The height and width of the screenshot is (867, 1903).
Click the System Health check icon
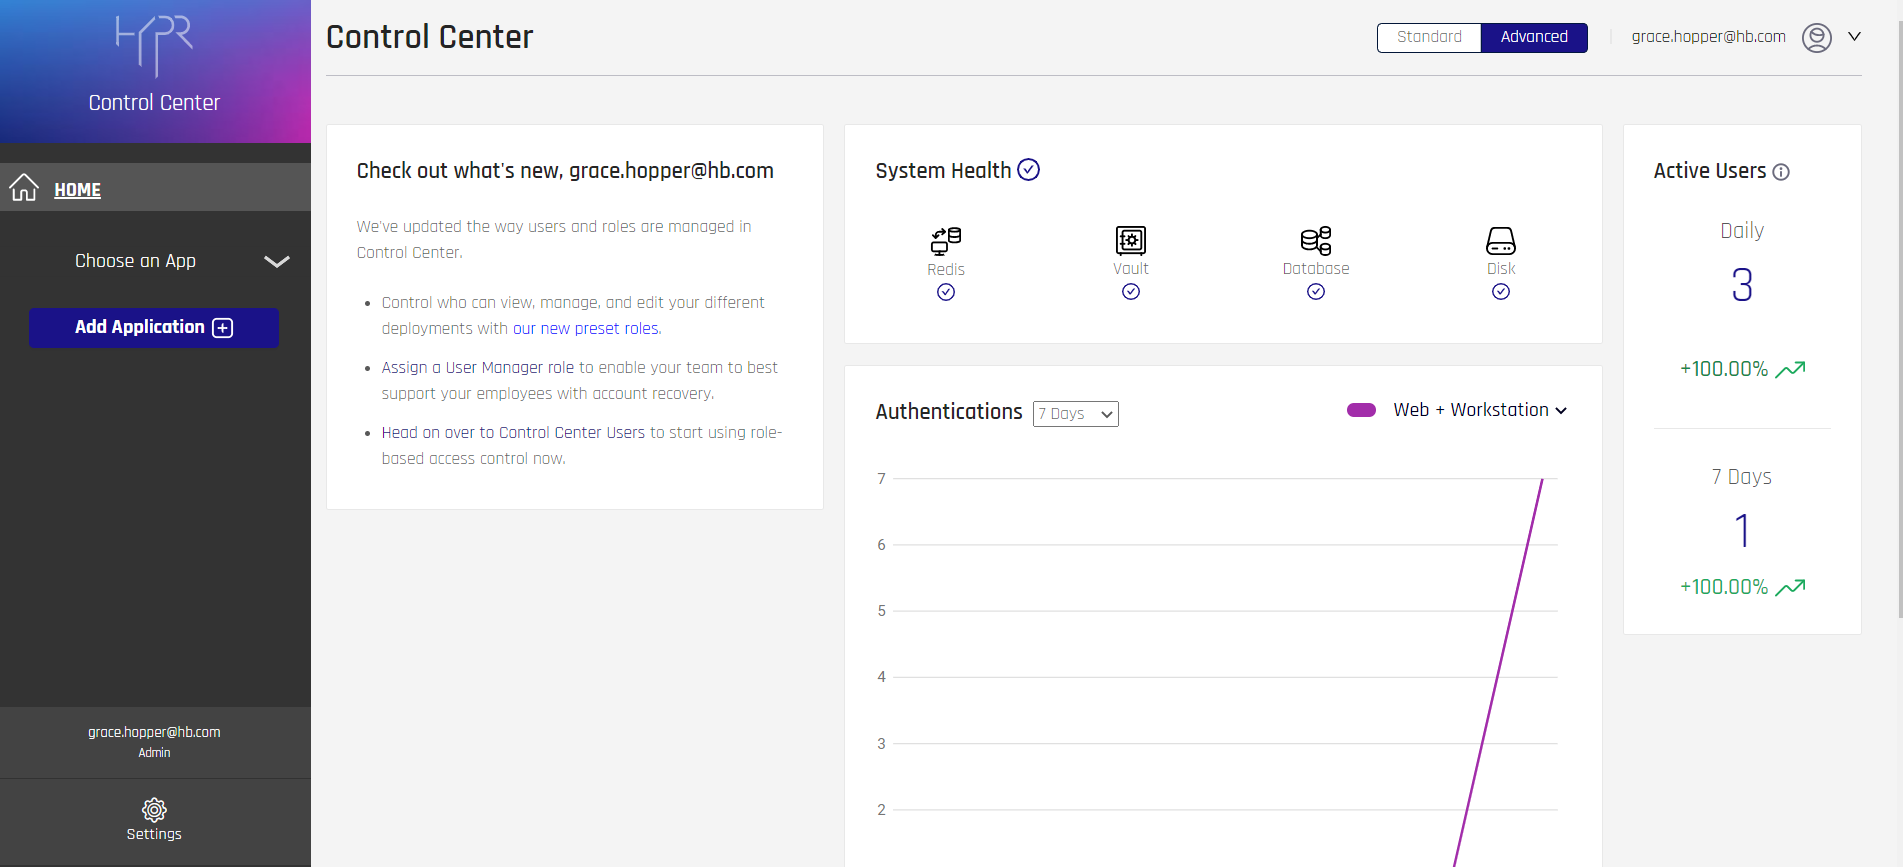[1028, 170]
